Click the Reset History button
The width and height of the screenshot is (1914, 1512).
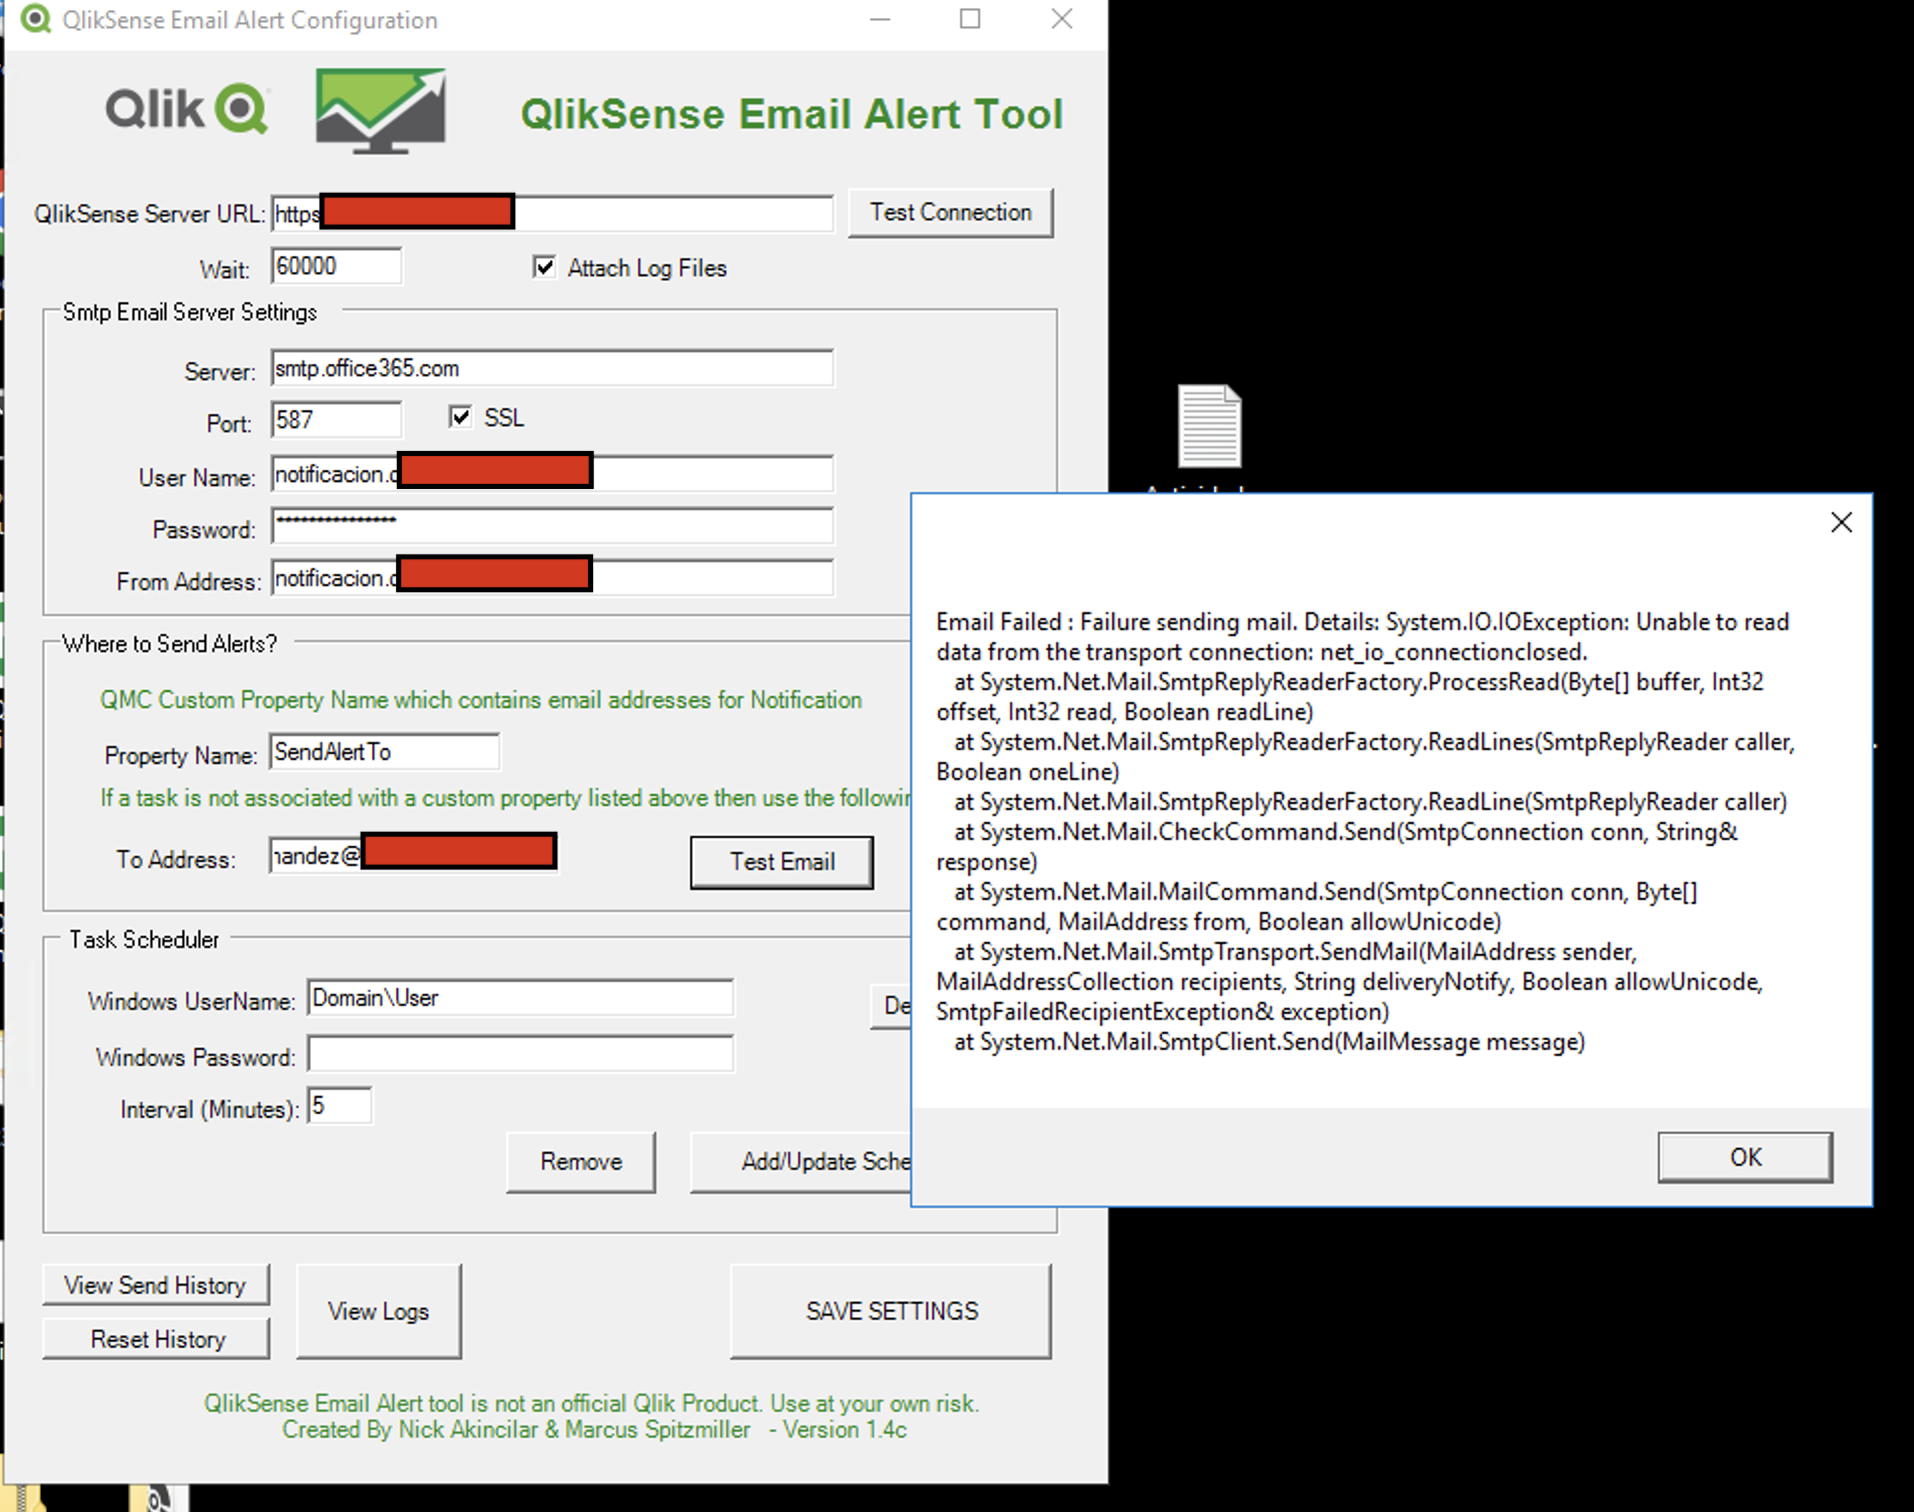click(156, 1339)
